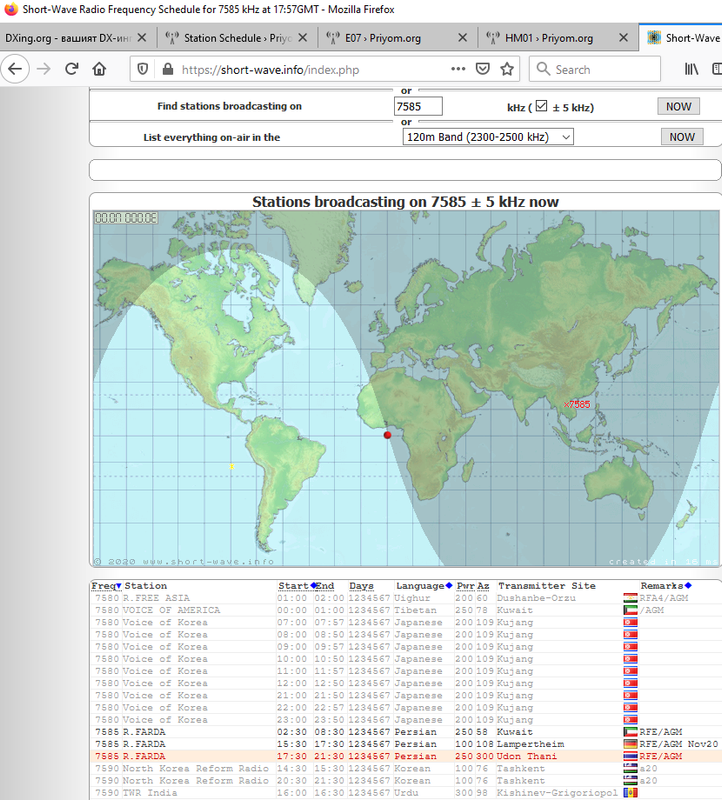Select the R.FREE ASIA station text
This screenshot has height=800, width=722.
156,598
